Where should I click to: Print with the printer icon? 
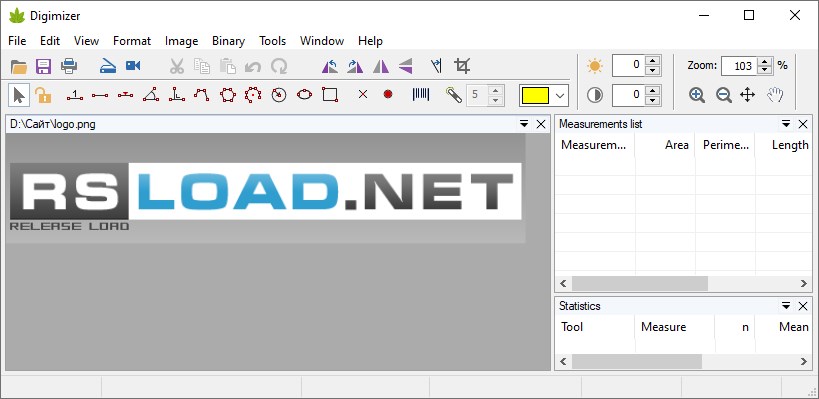pyautogui.click(x=69, y=66)
